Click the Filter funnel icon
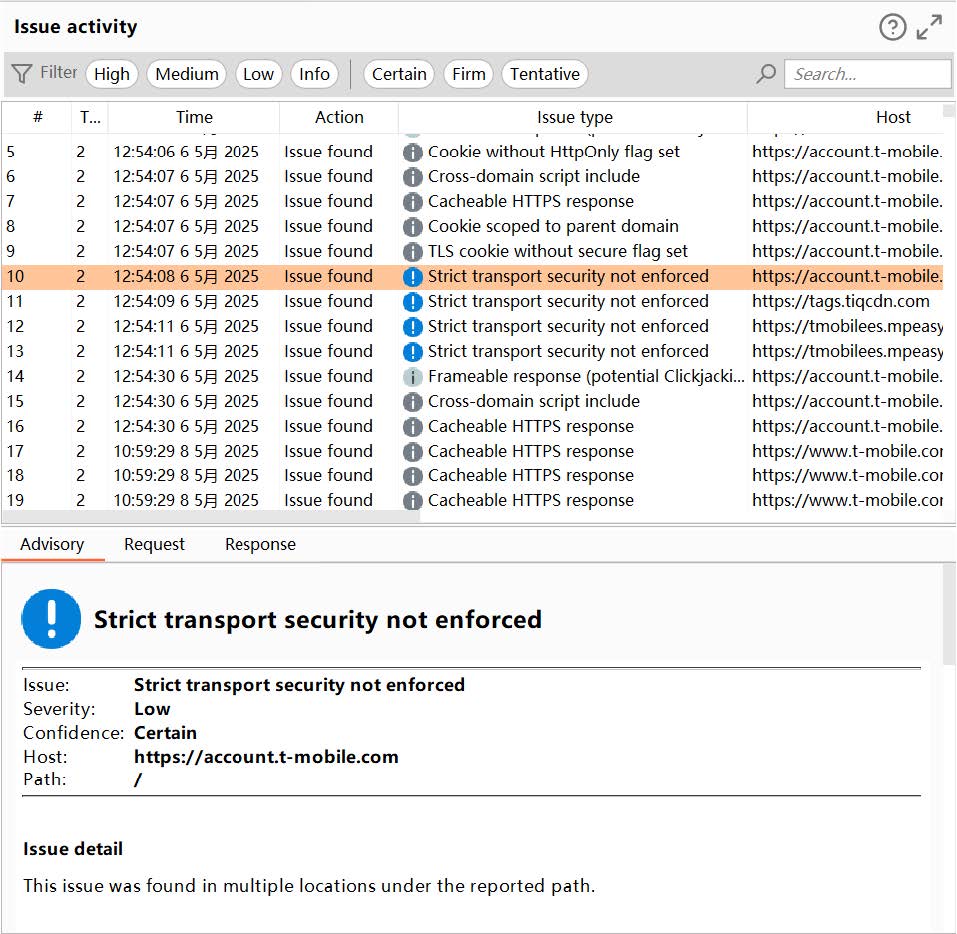The width and height of the screenshot is (957, 934). (x=22, y=74)
